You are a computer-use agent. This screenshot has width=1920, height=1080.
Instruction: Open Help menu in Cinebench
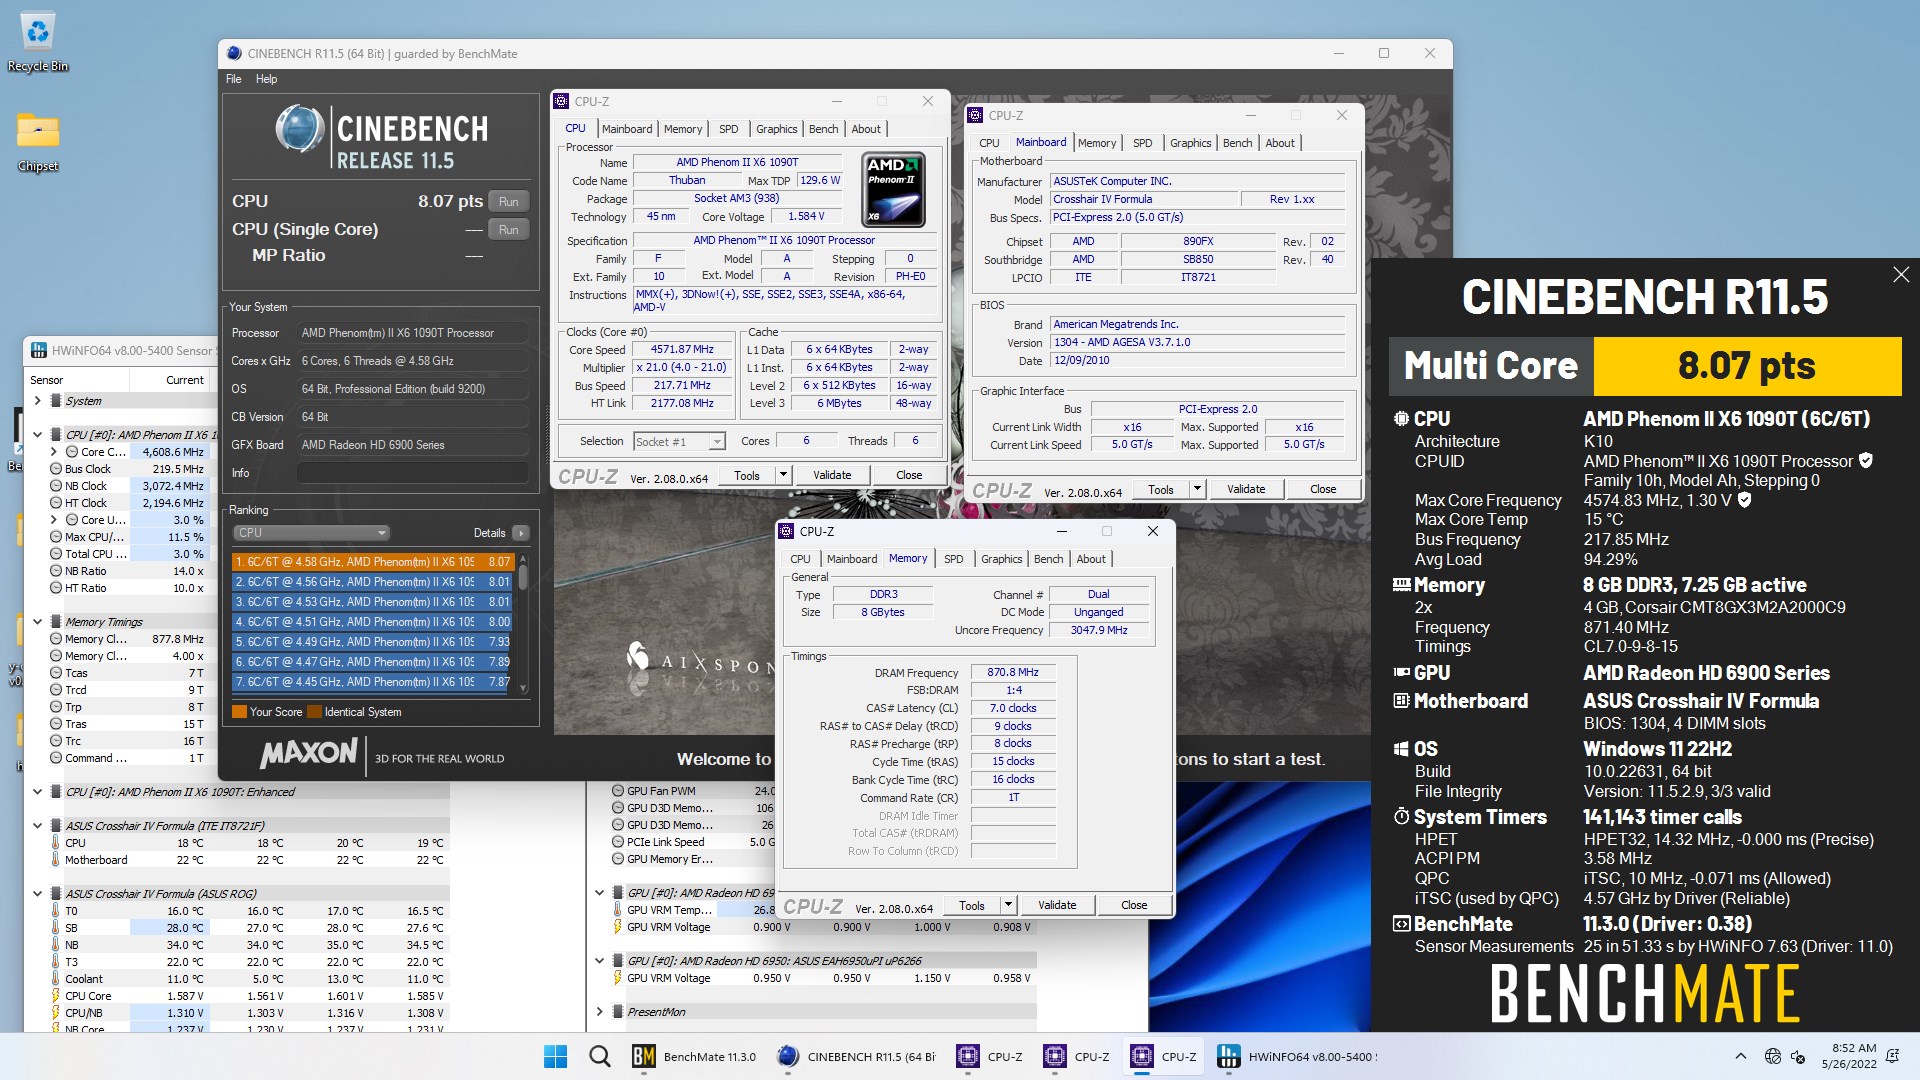pos(266,79)
